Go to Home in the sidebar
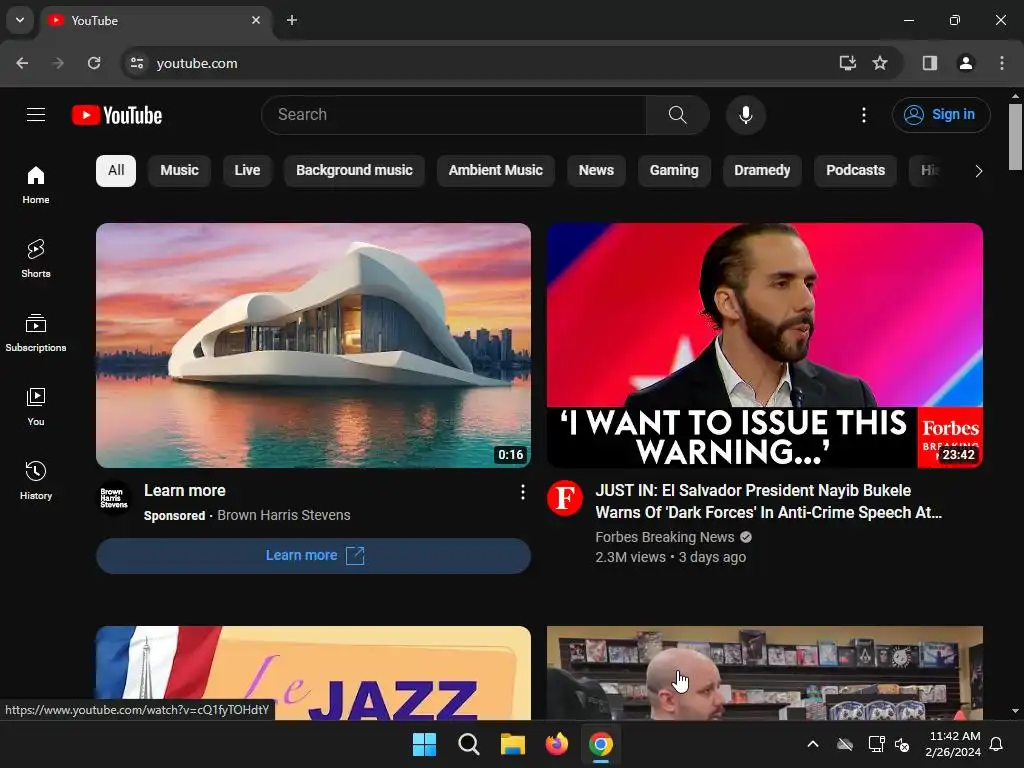Image resolution: width=1024 pixels, height=768 pixels. pyautogui.click(x=36, y=185)
